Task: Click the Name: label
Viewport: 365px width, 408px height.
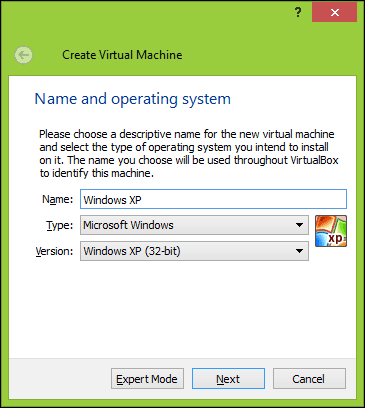Action: [57, 199]
